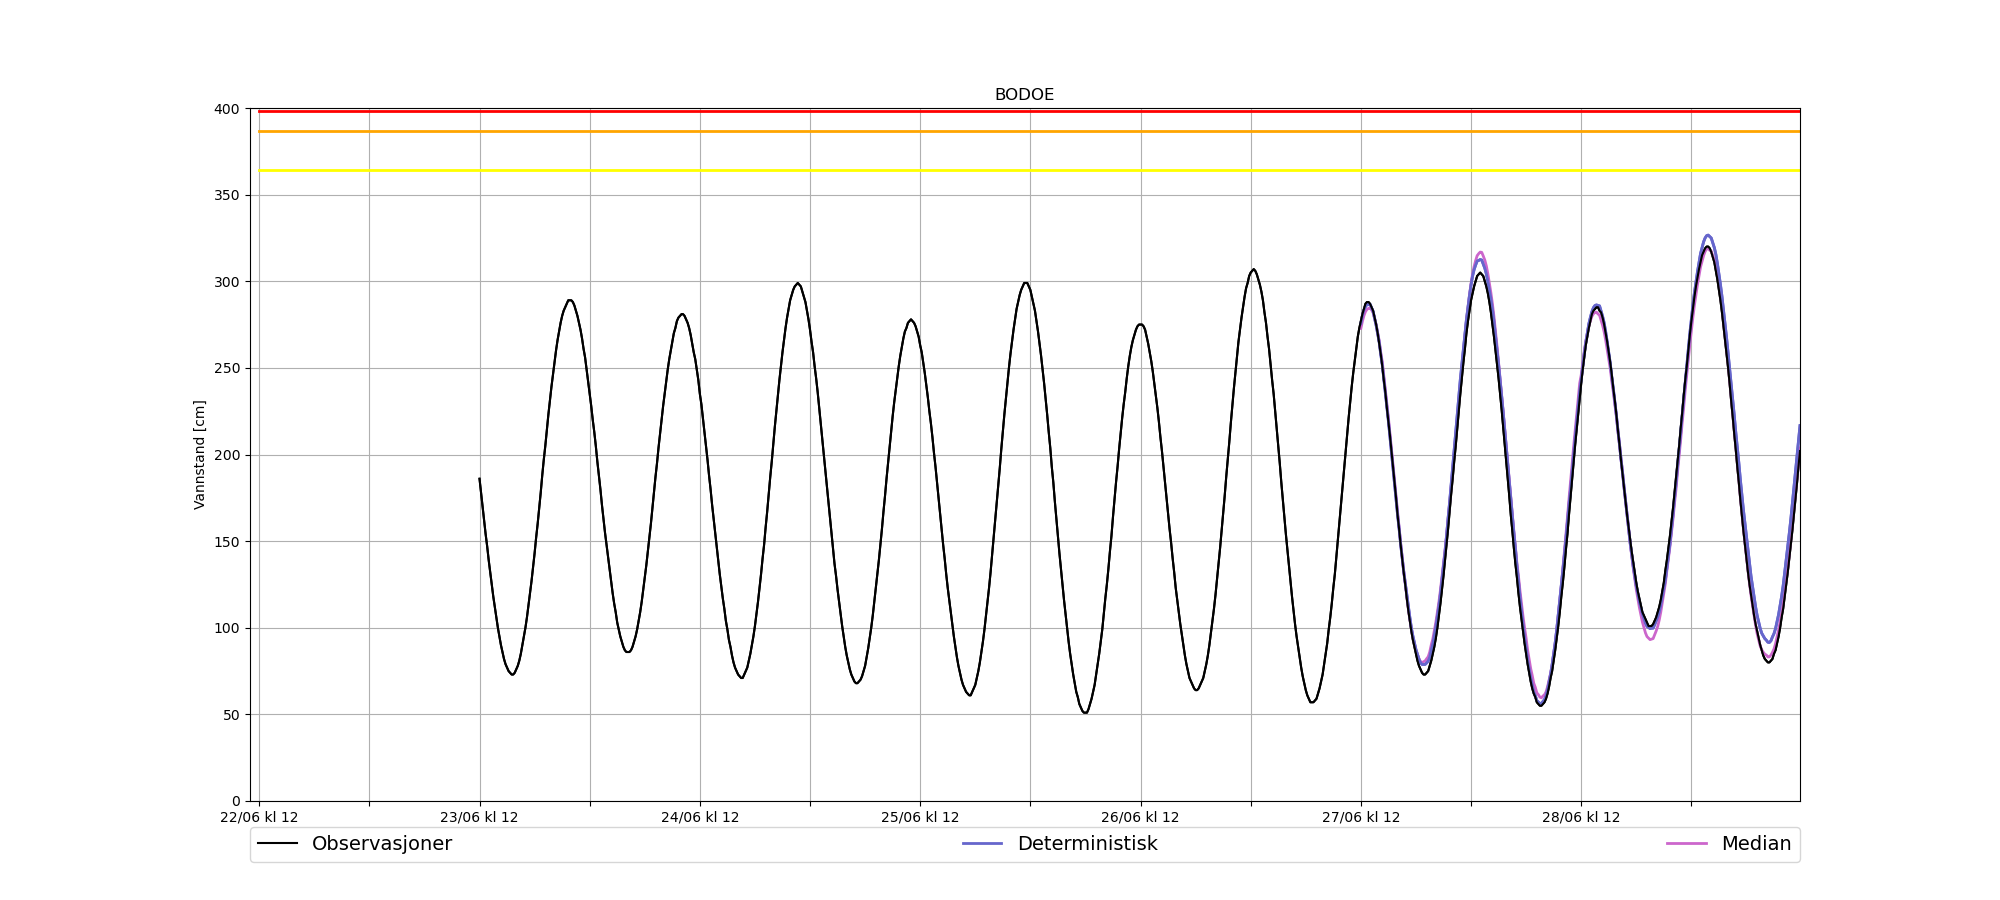Click the blue Deterministisk legend line sample
Viewport: 2000px width, 900px height.
982,844
